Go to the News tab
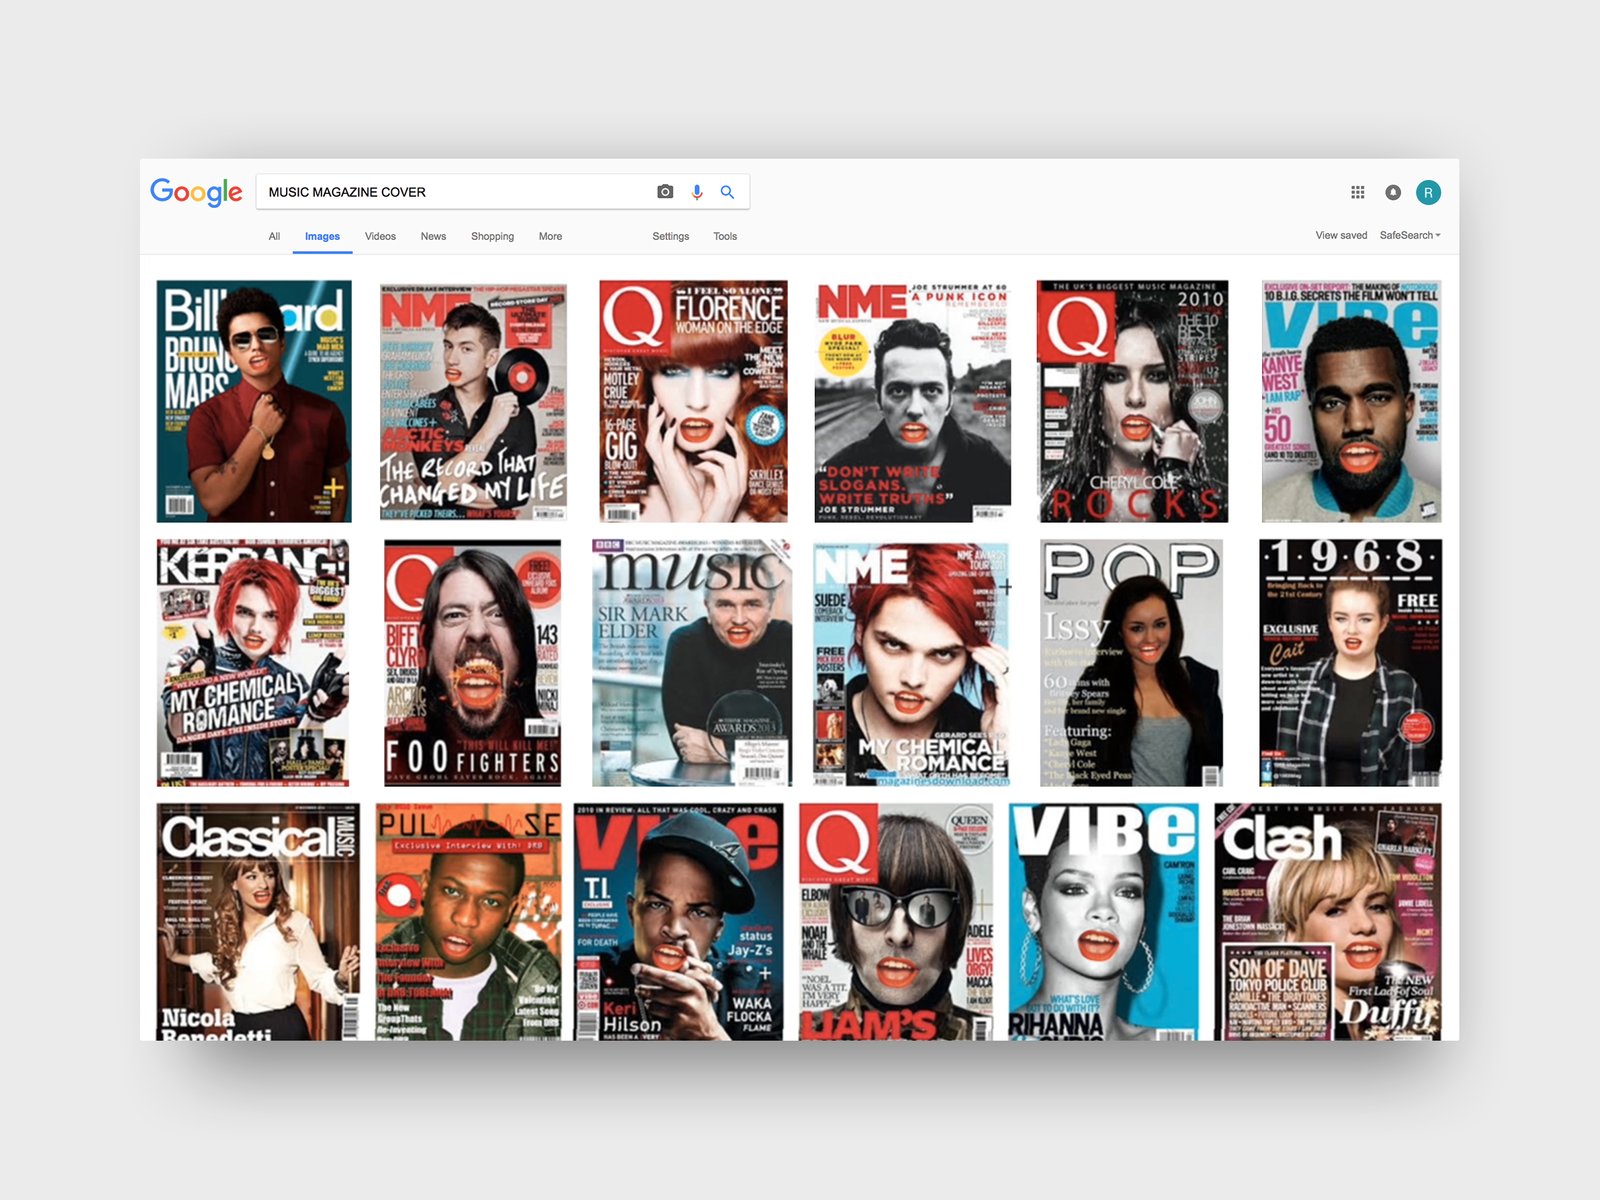 pos(433,237)
